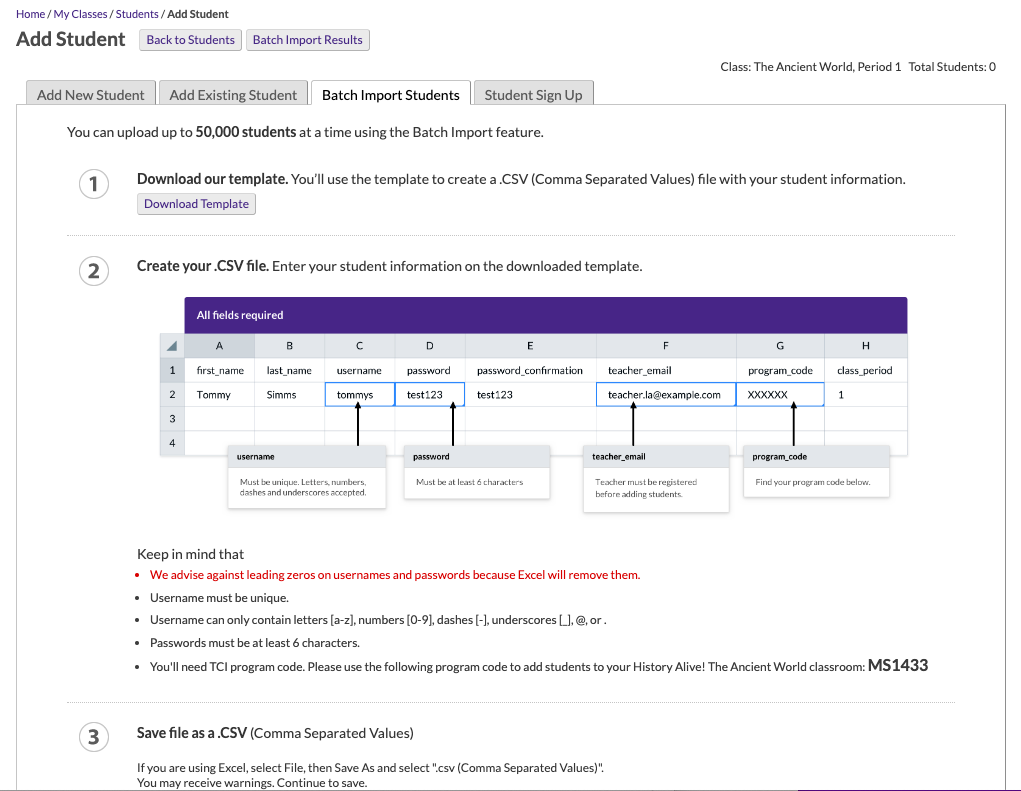
Task: Go to Students using the breadcrumb link
Action: point(136,14)
